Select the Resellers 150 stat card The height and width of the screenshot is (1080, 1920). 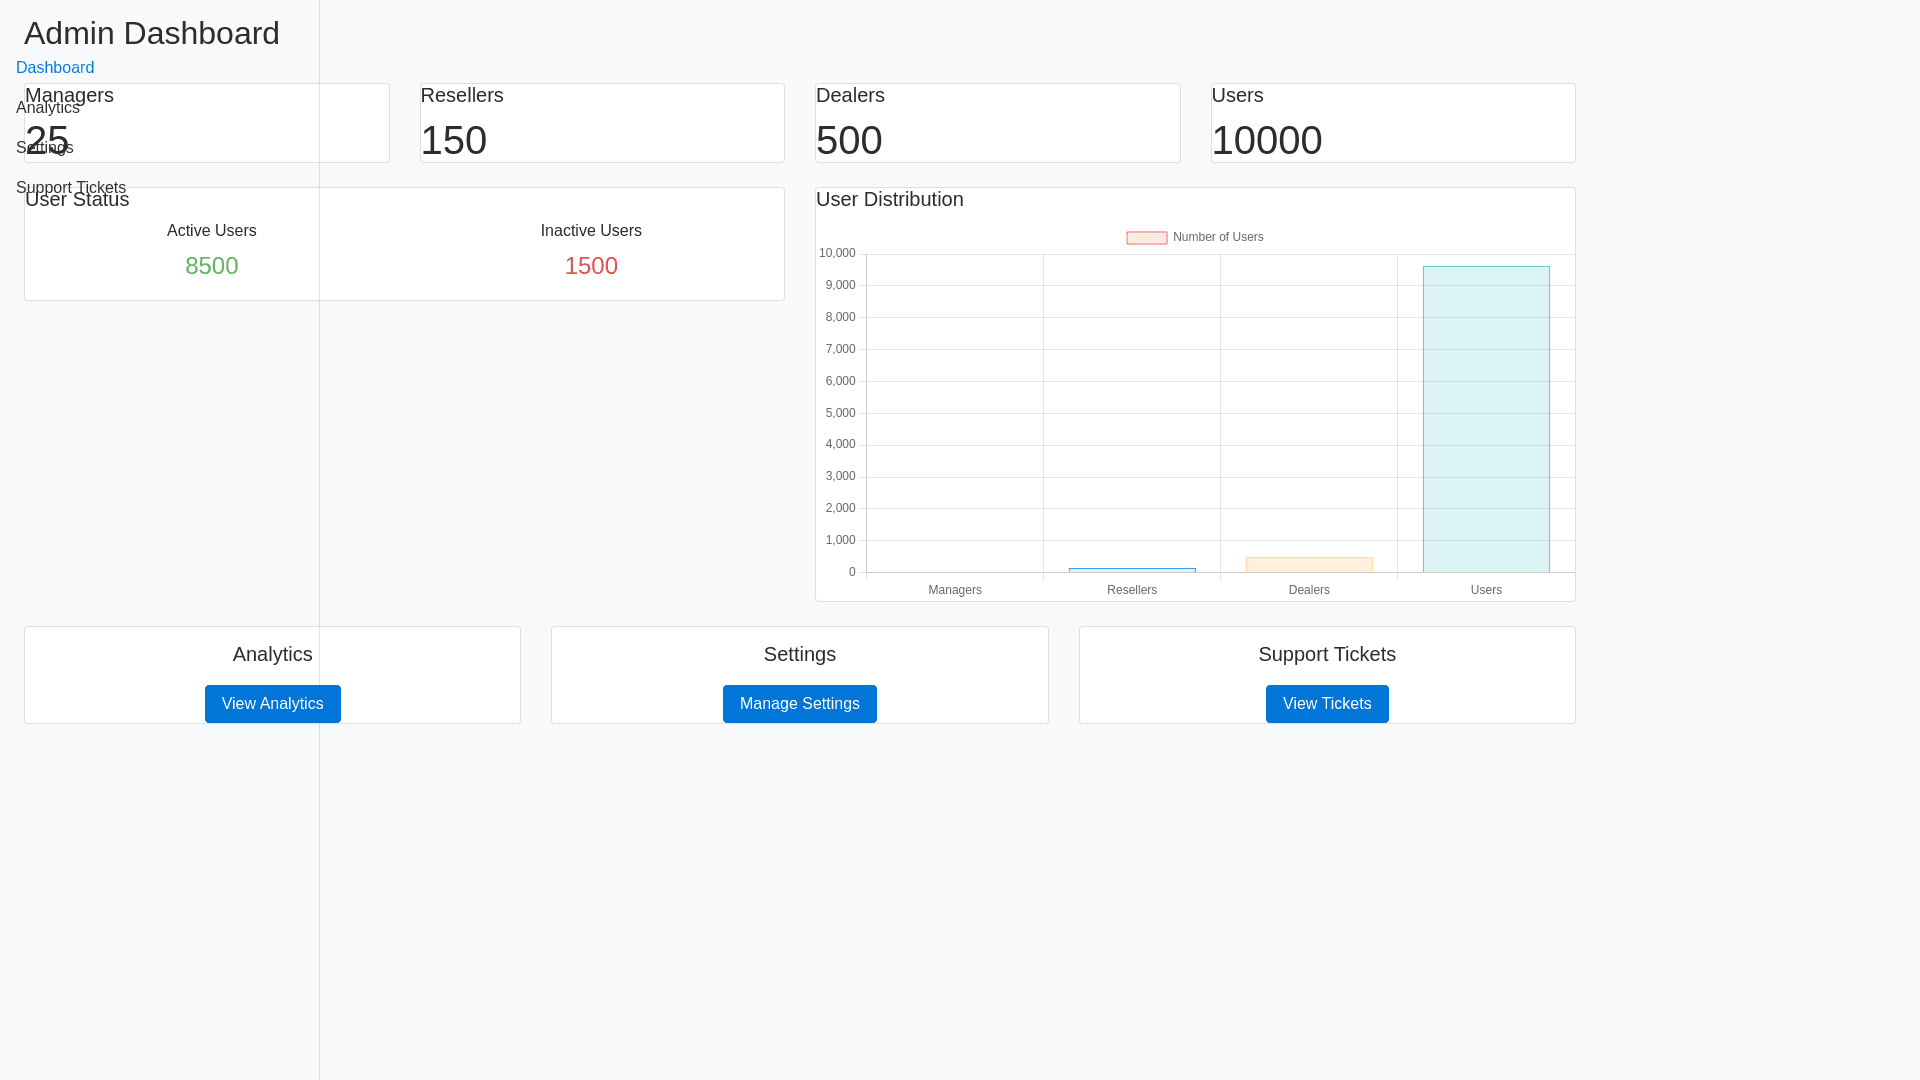[601, 123]
